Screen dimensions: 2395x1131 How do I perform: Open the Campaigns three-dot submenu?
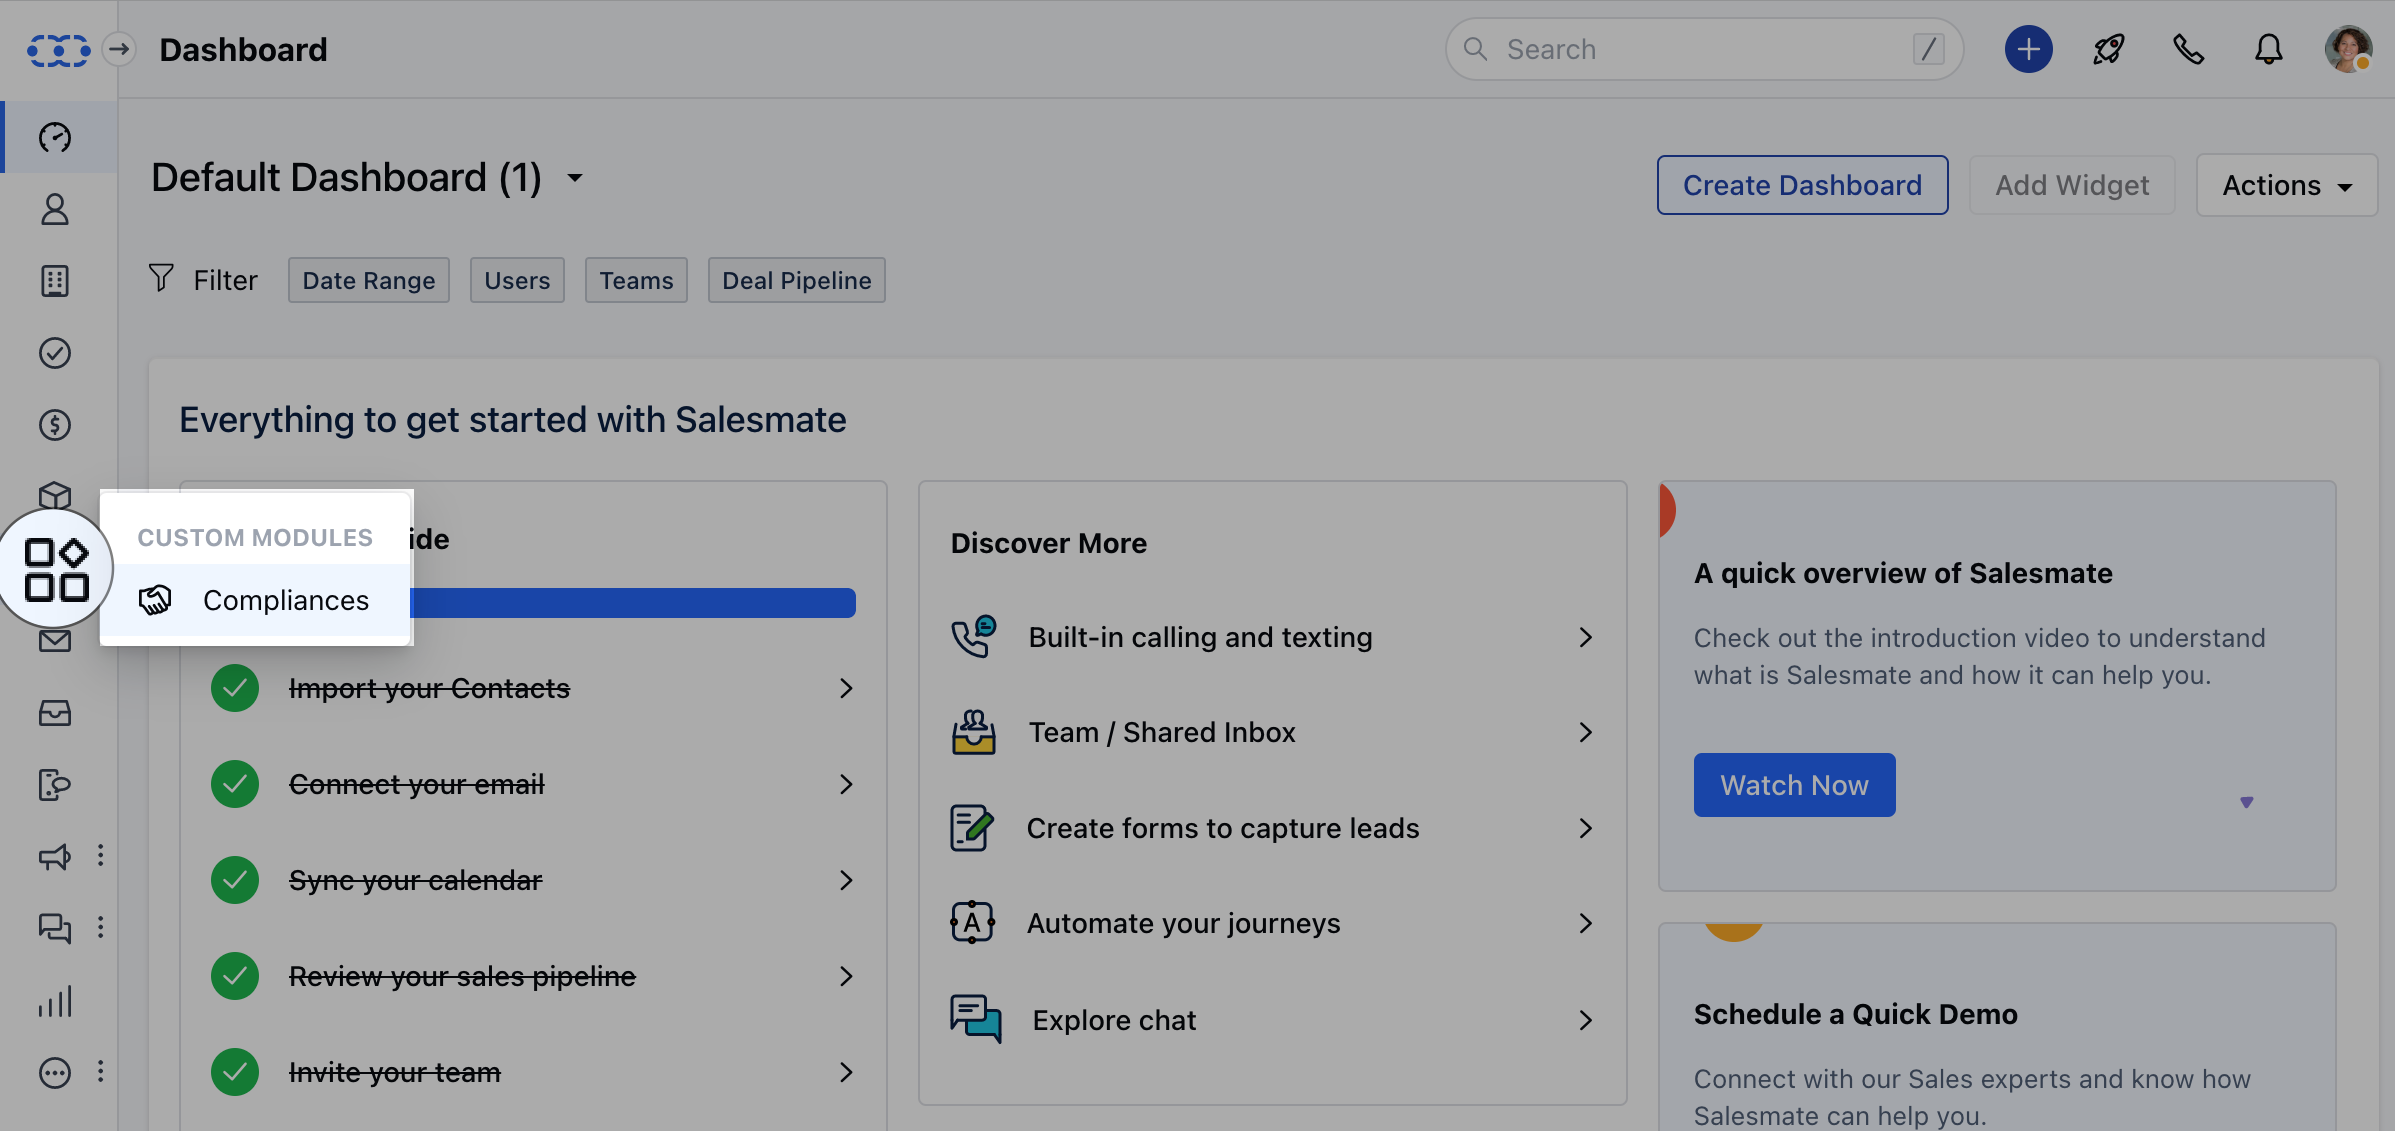pyautogui.click(x=100, y=855)
